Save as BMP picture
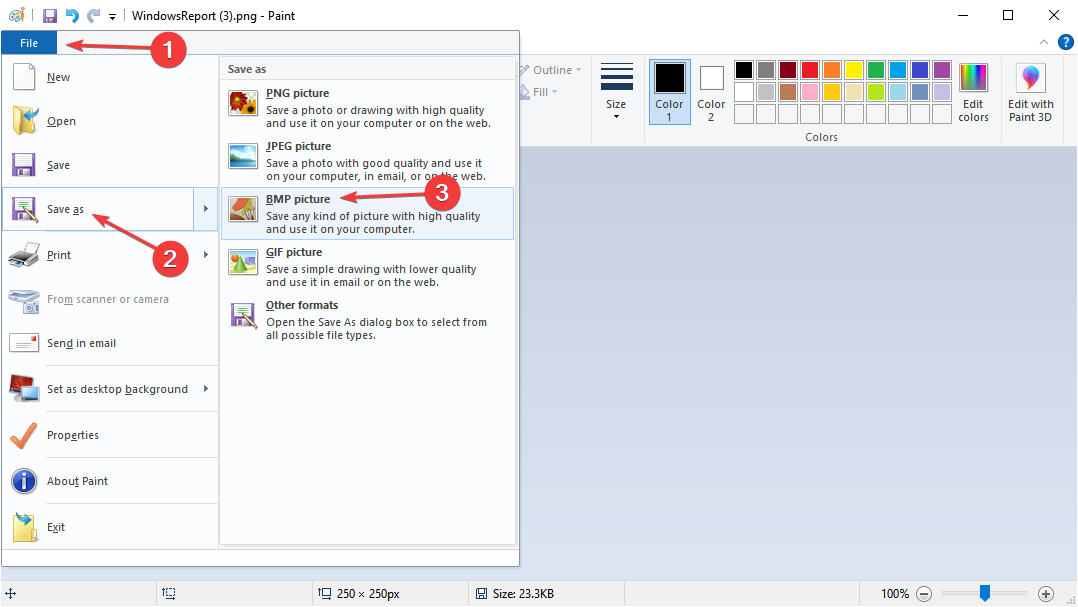Screen dimensions: 1078x607 point(367,214)
